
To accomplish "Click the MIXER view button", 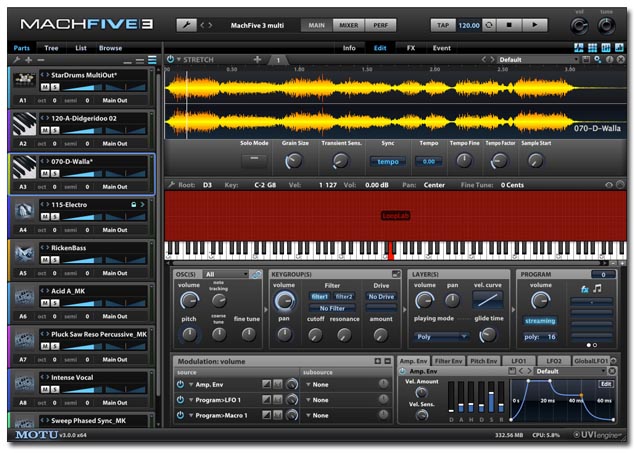I will [349, 25].
